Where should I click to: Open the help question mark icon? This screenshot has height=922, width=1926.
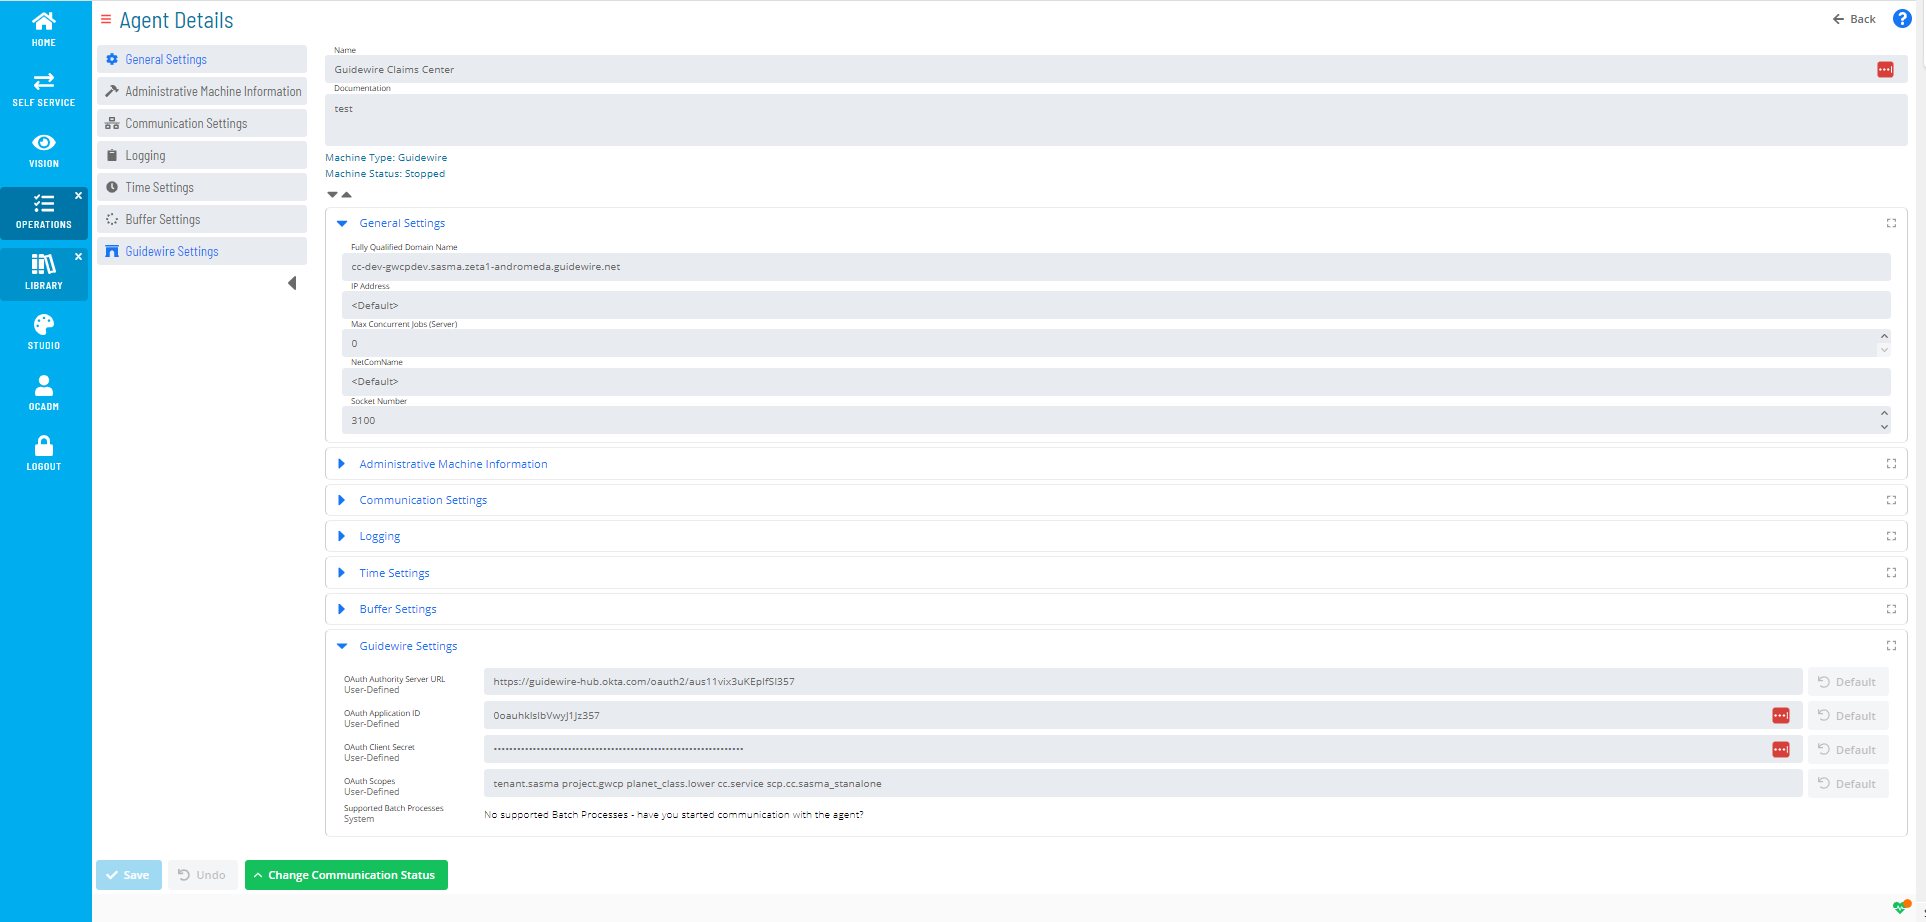click(1902, 19)
